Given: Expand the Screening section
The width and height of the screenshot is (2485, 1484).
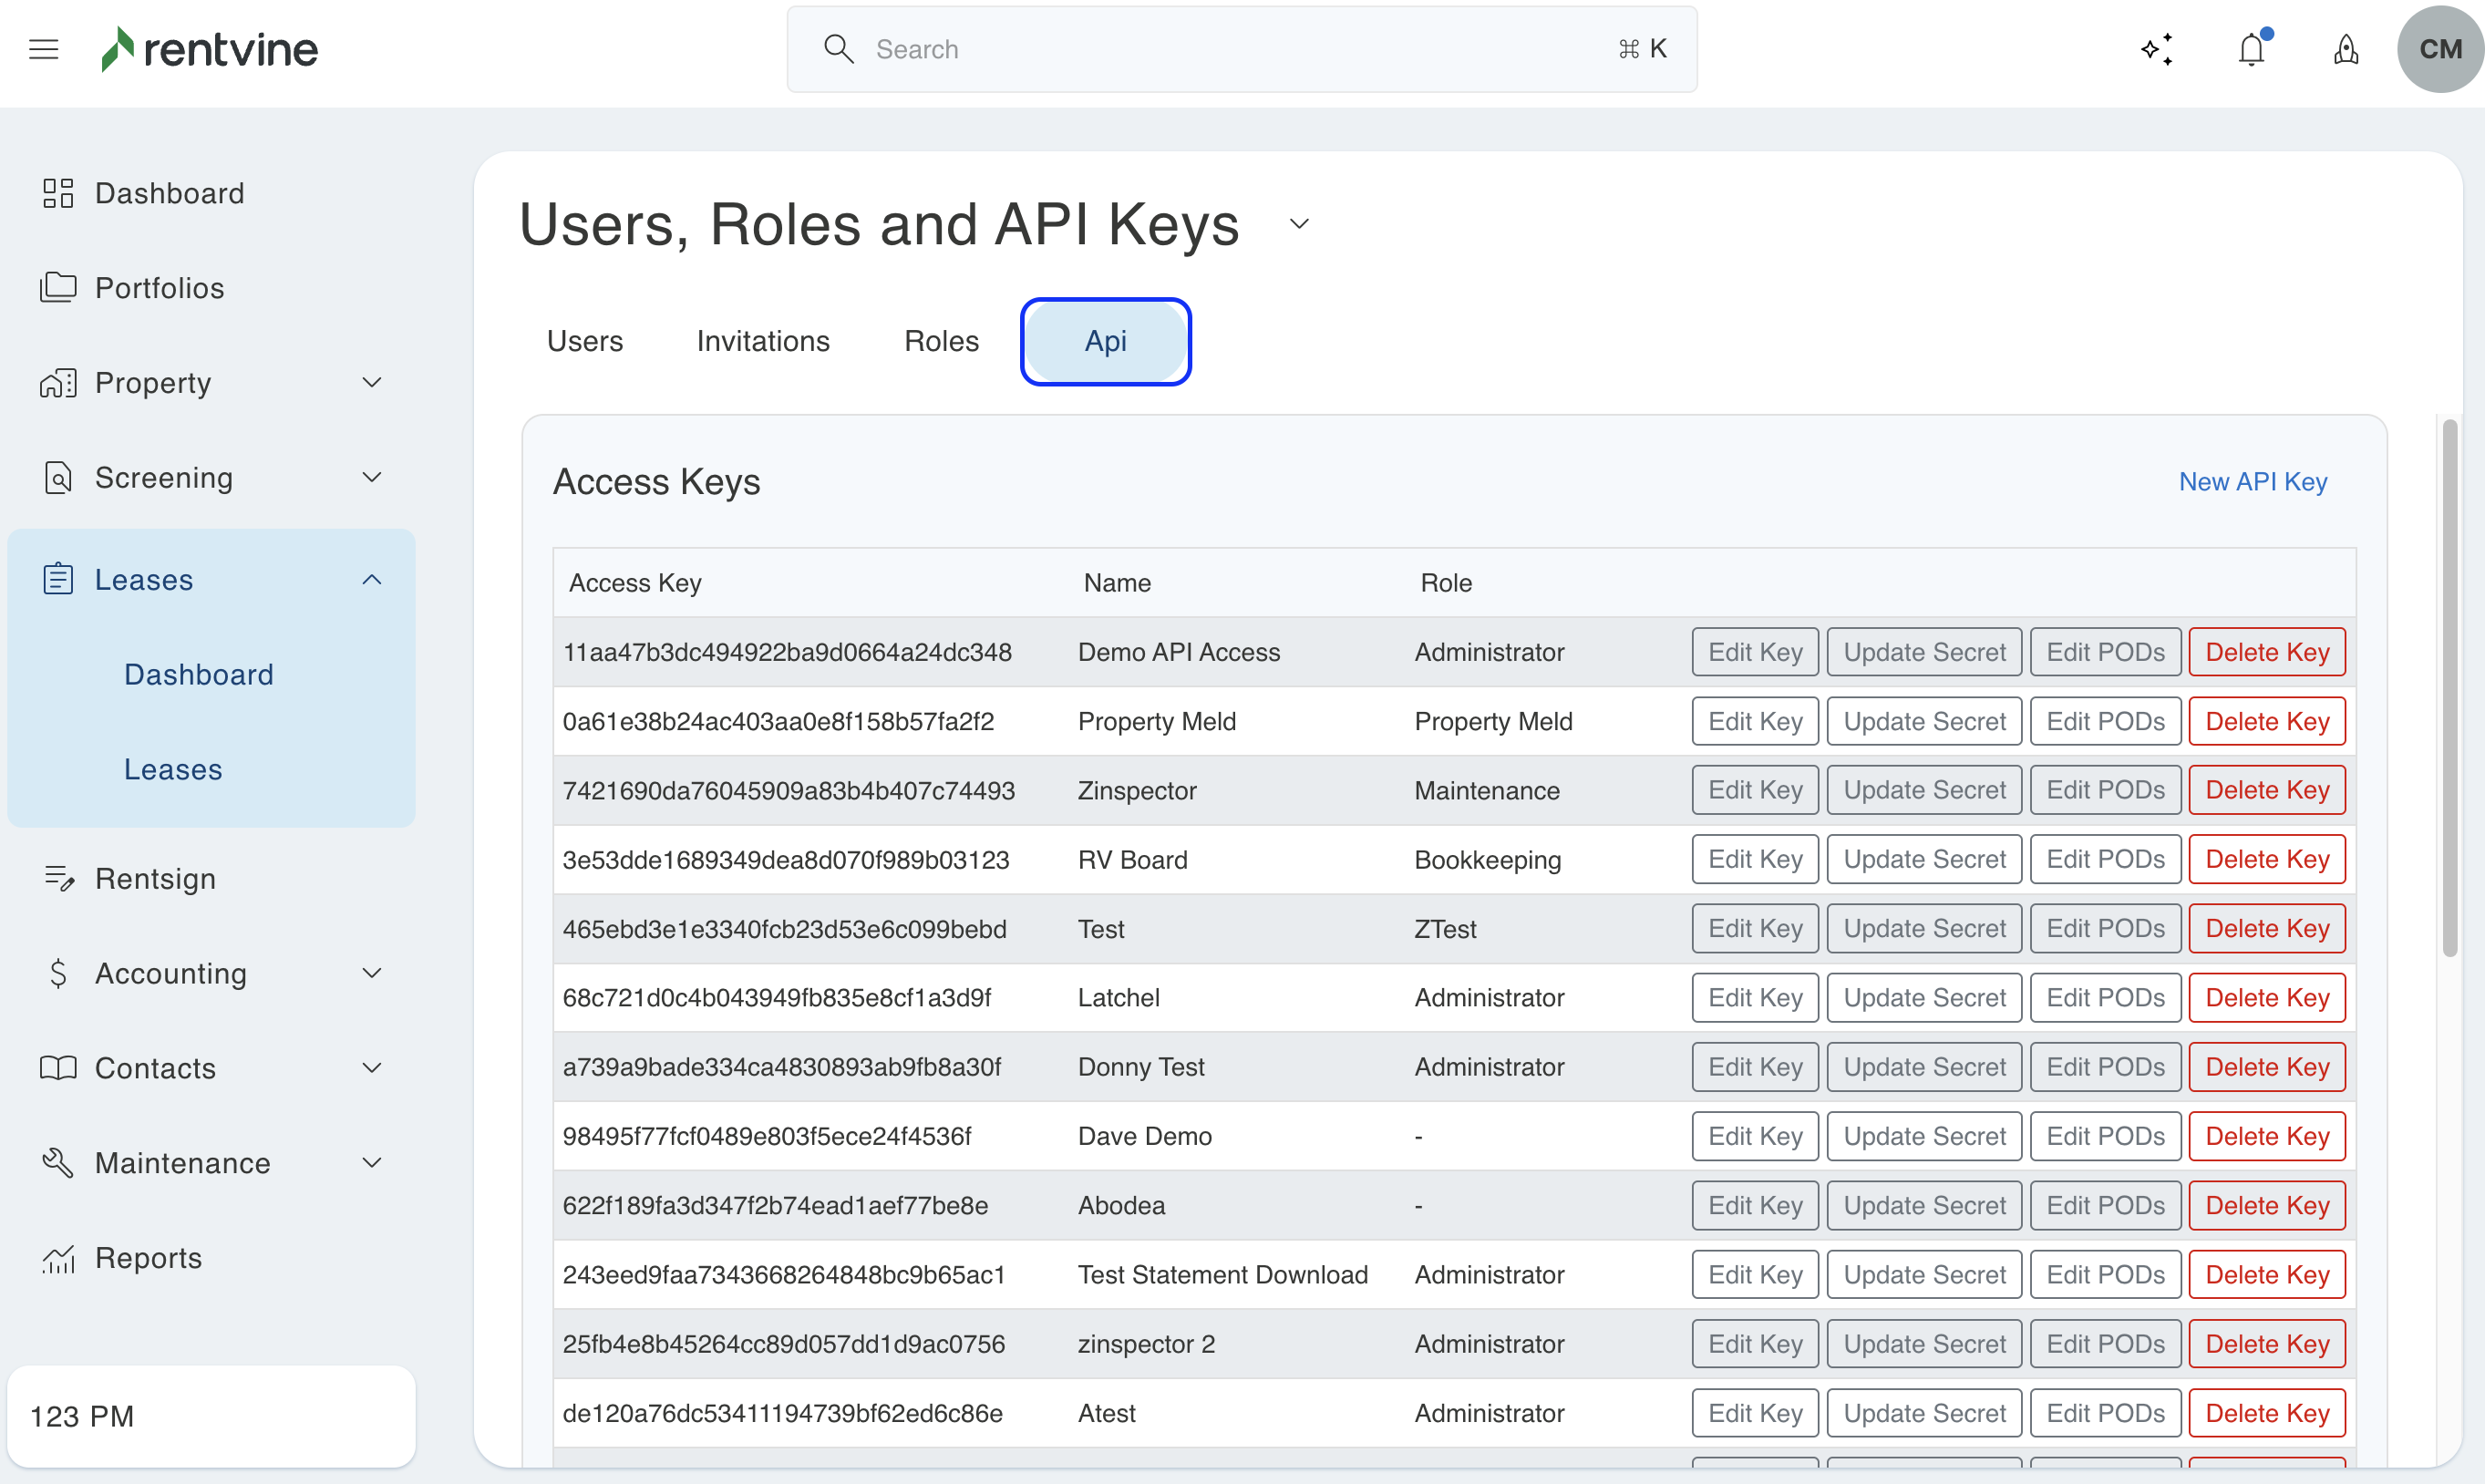Looking at the screenshot, I should point(372,478).
